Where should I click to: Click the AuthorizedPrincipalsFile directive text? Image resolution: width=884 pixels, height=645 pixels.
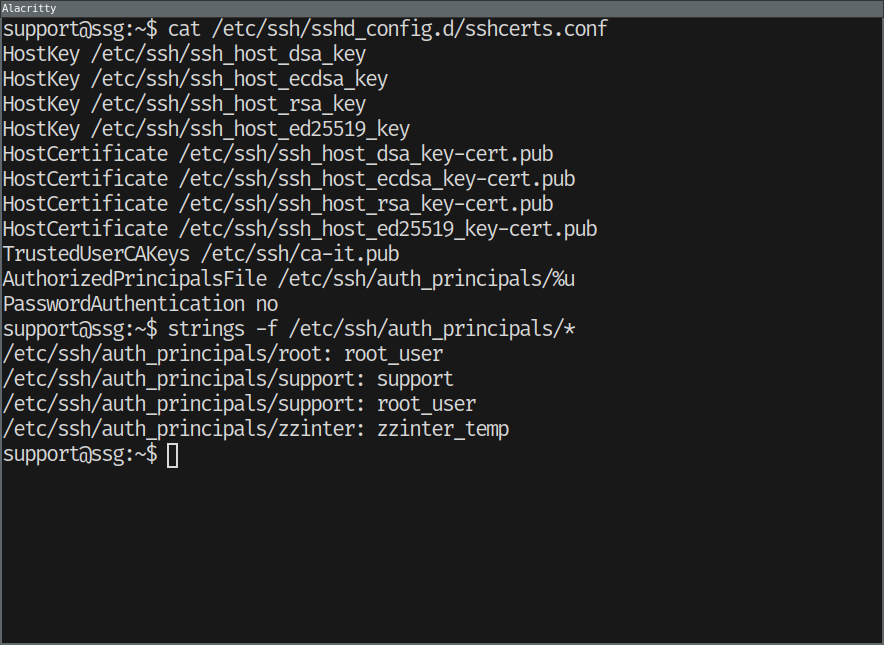(135, 279)
